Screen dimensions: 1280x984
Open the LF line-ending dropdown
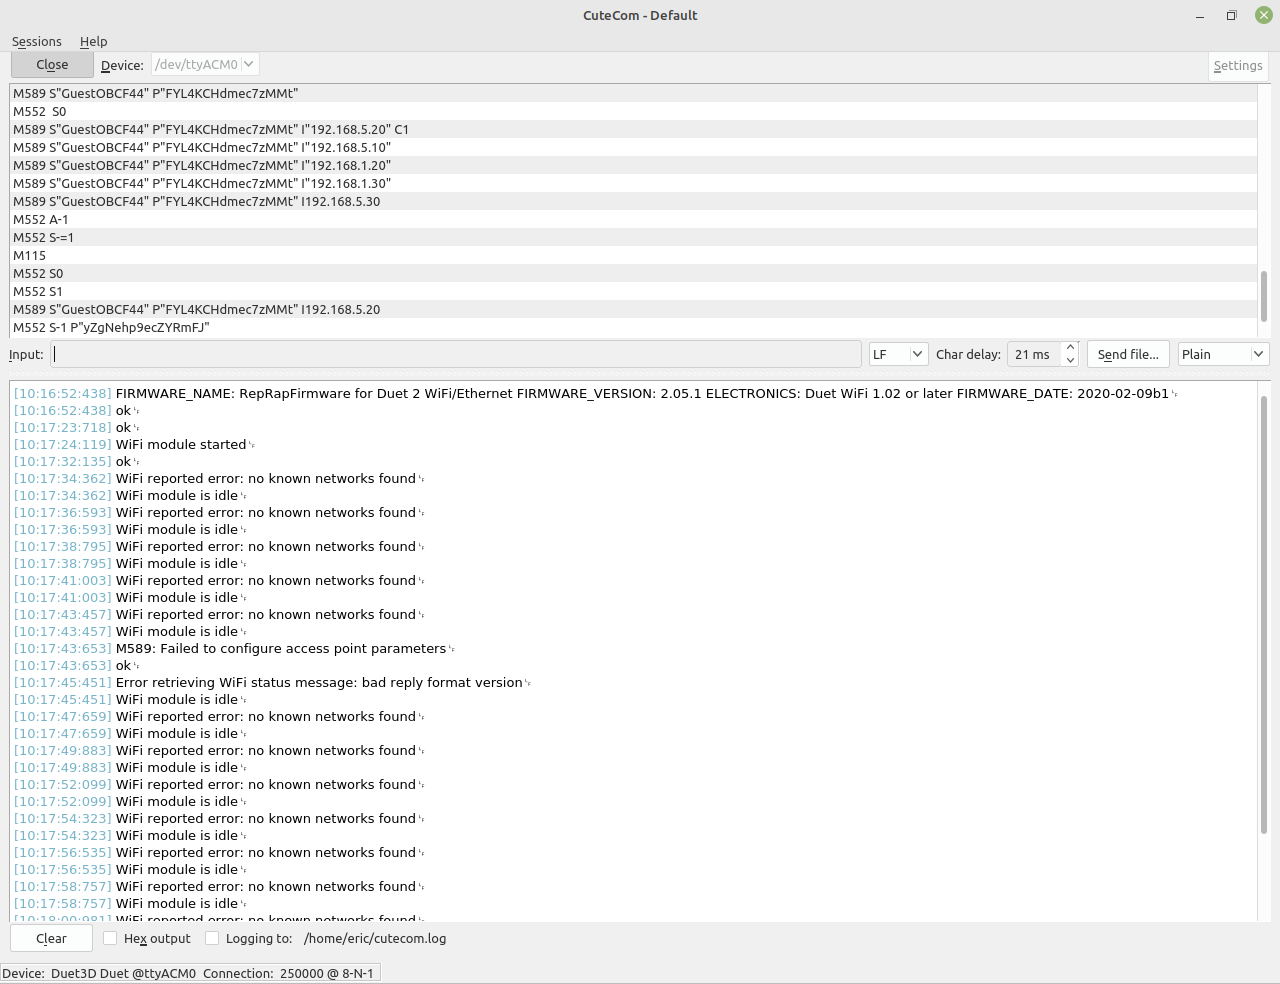coord(898,354)
